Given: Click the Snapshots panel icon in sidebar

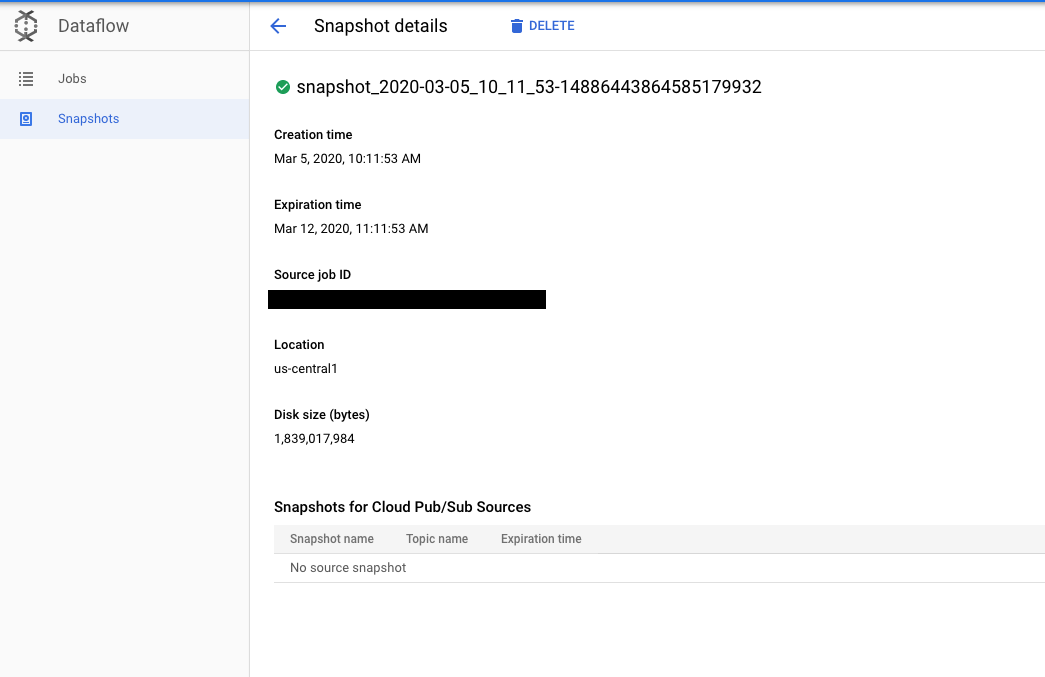Looking at the screenshot, I should pyautogui.click(x=24, y=118).
